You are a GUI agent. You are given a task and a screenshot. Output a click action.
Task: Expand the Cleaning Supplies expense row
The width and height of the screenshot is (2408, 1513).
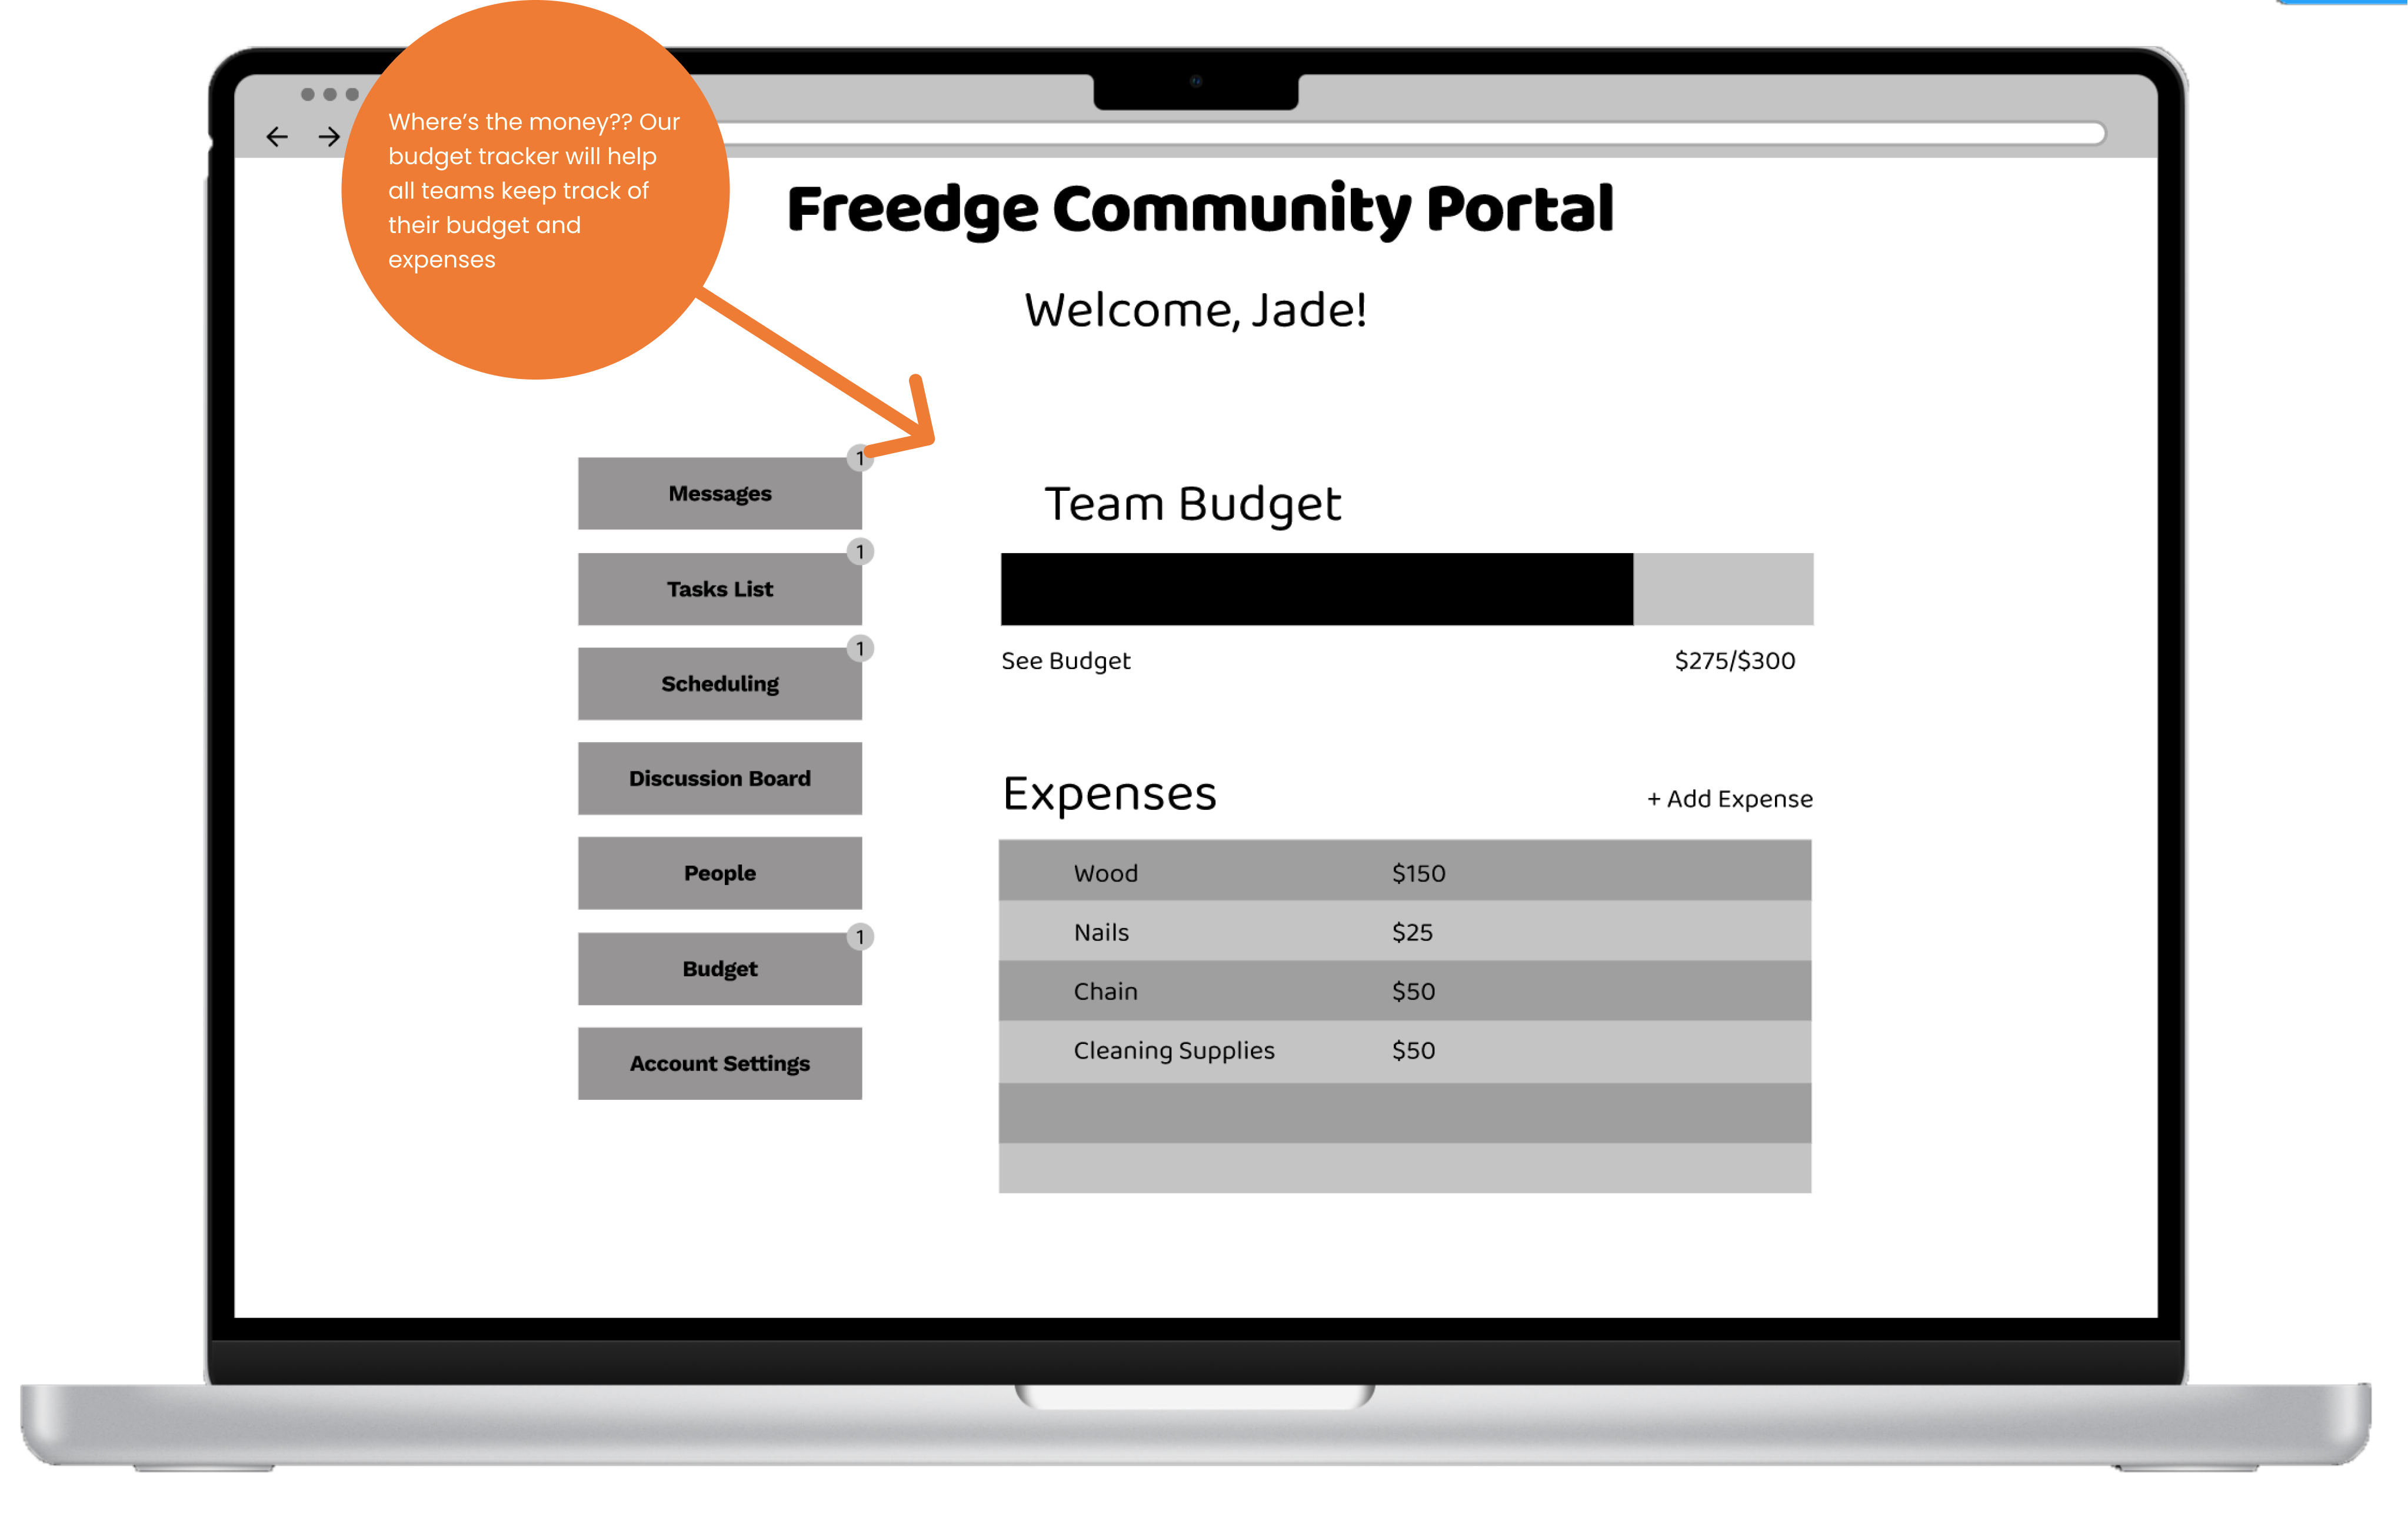(x=1408, y=1049)
